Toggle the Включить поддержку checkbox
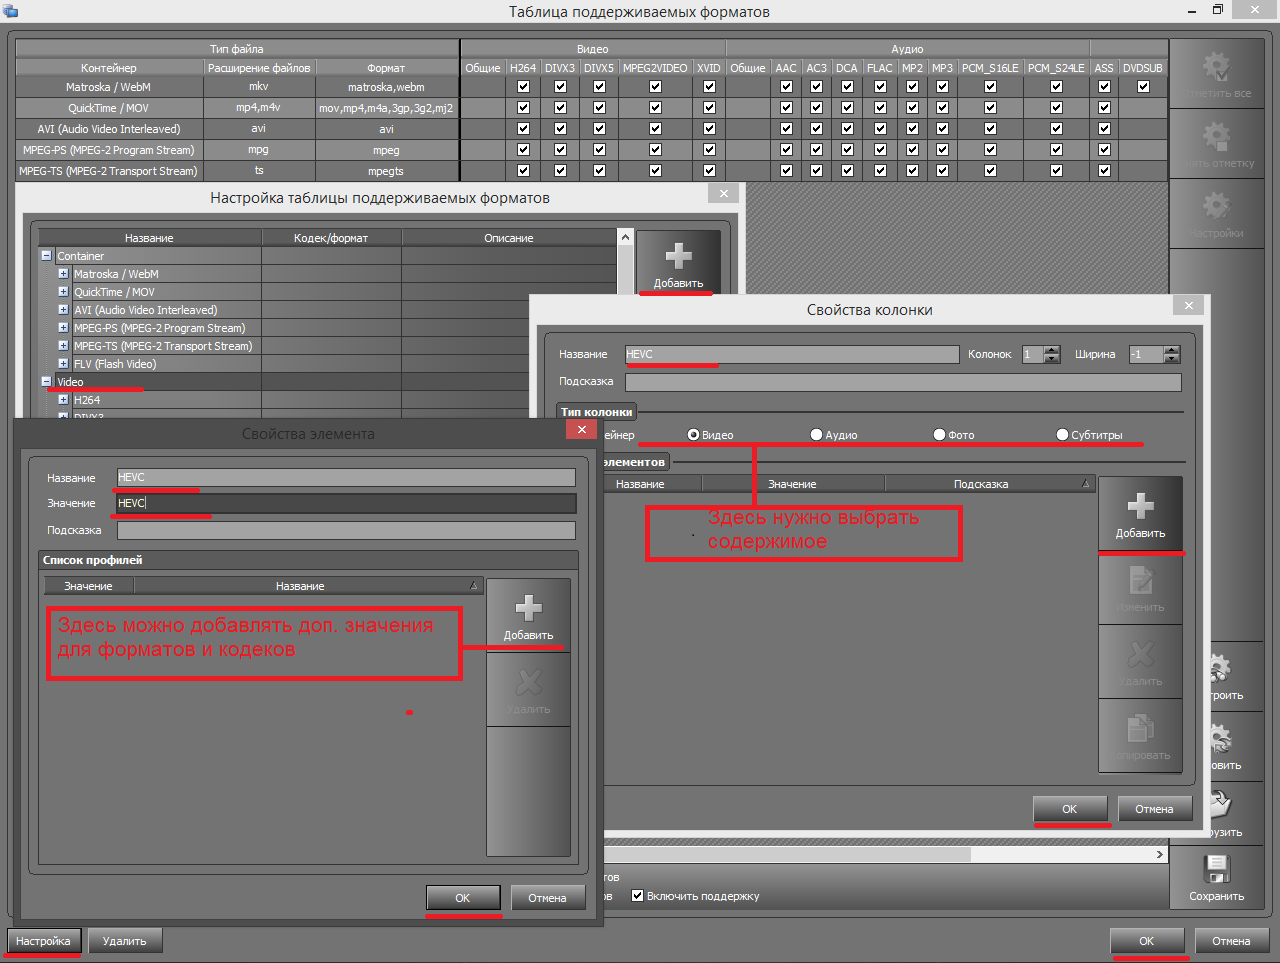 (638, 896)
